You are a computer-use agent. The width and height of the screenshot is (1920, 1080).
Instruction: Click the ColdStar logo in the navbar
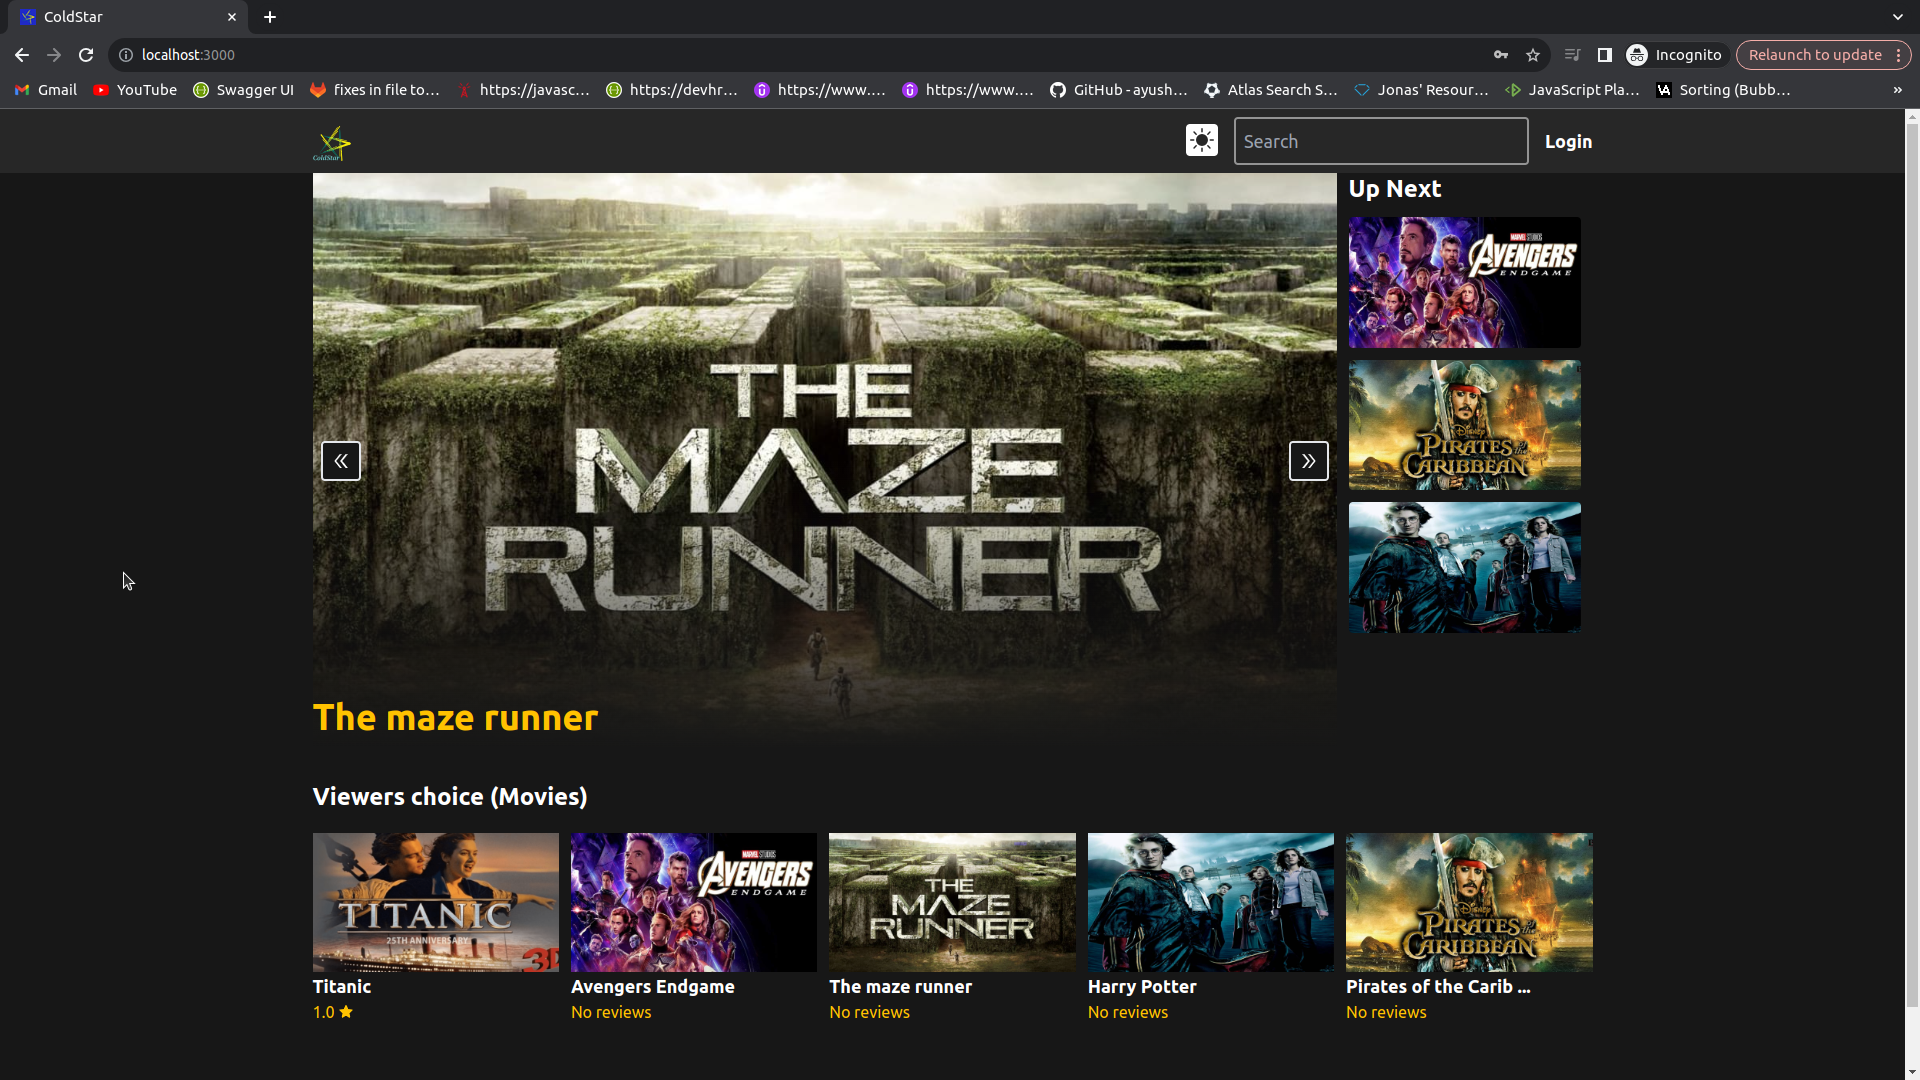(332, 143)
